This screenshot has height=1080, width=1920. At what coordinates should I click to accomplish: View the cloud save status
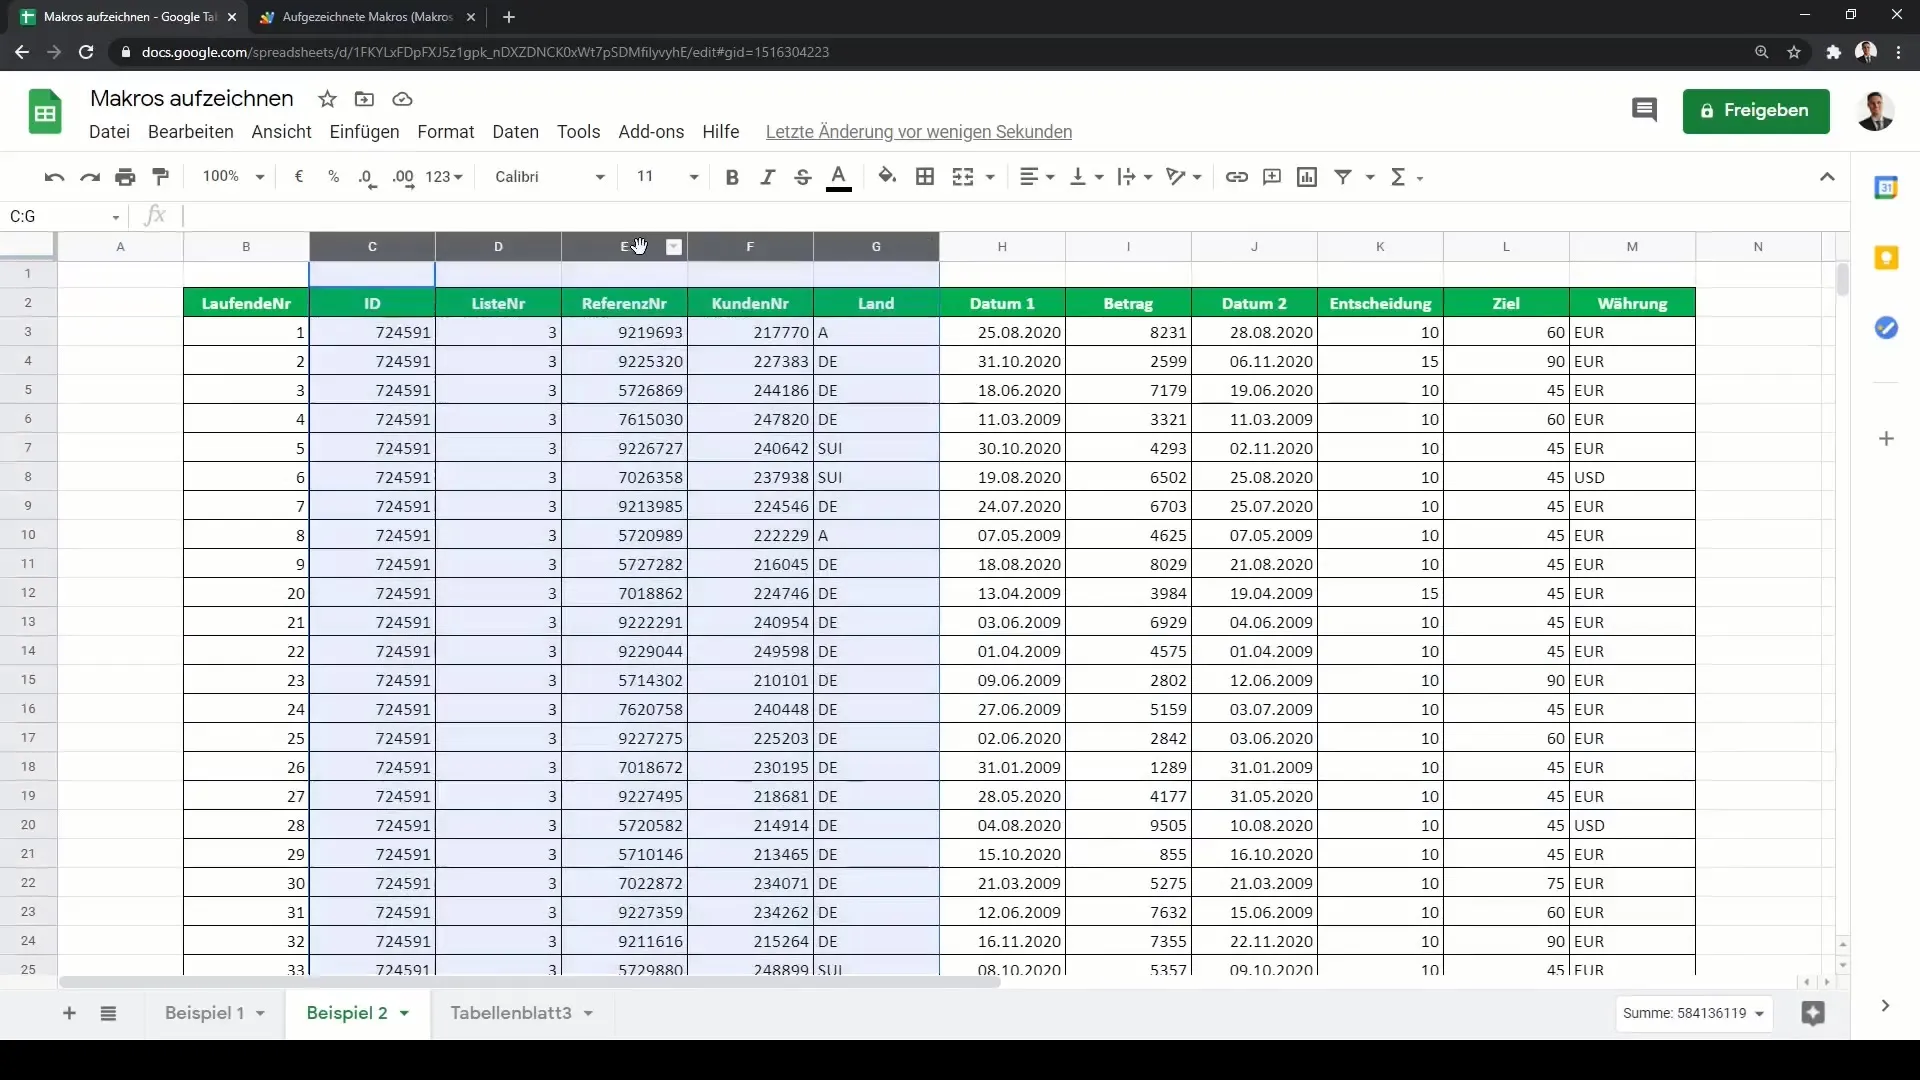(402, 99)
